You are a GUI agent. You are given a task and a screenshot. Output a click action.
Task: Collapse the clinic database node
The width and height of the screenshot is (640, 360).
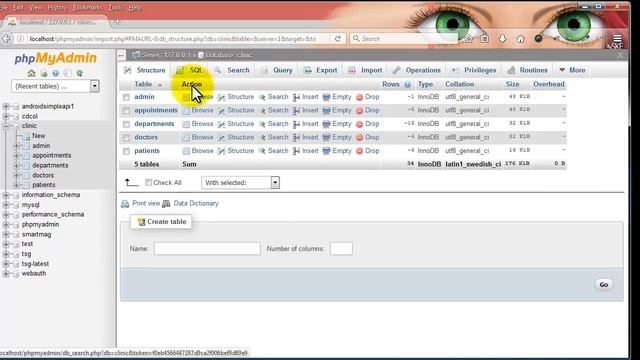6,126
